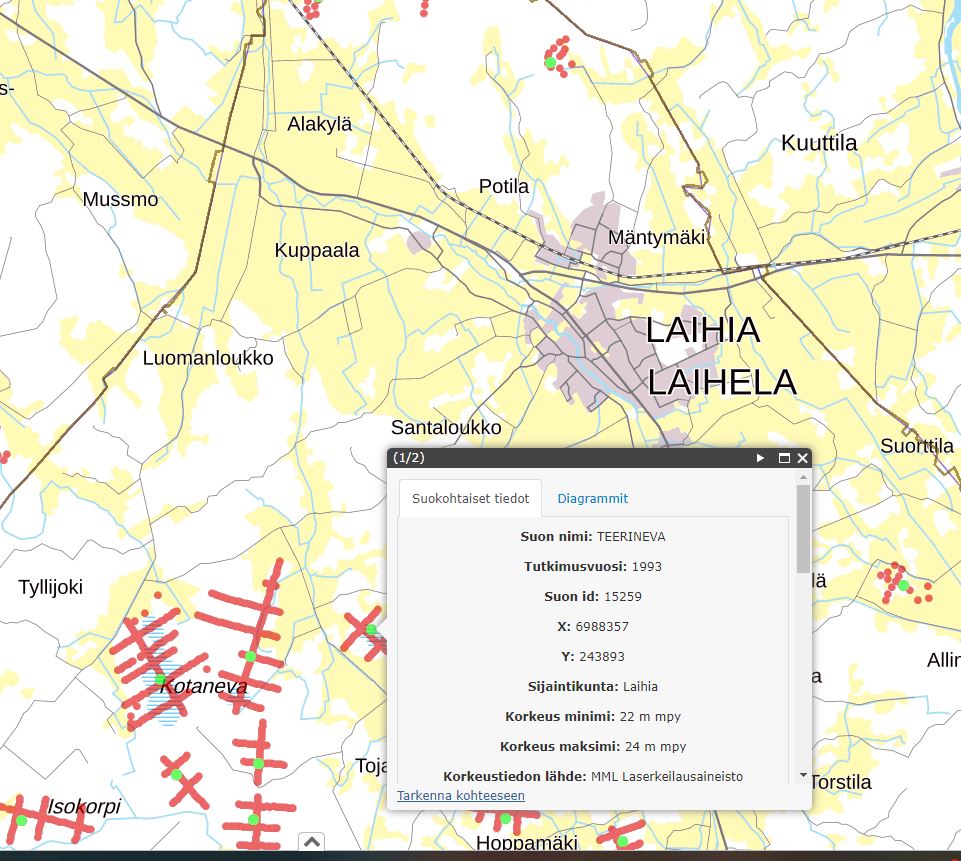Select green point in right-edge red cluster
The image size is (961, 861).
click(x=902, y=585)
